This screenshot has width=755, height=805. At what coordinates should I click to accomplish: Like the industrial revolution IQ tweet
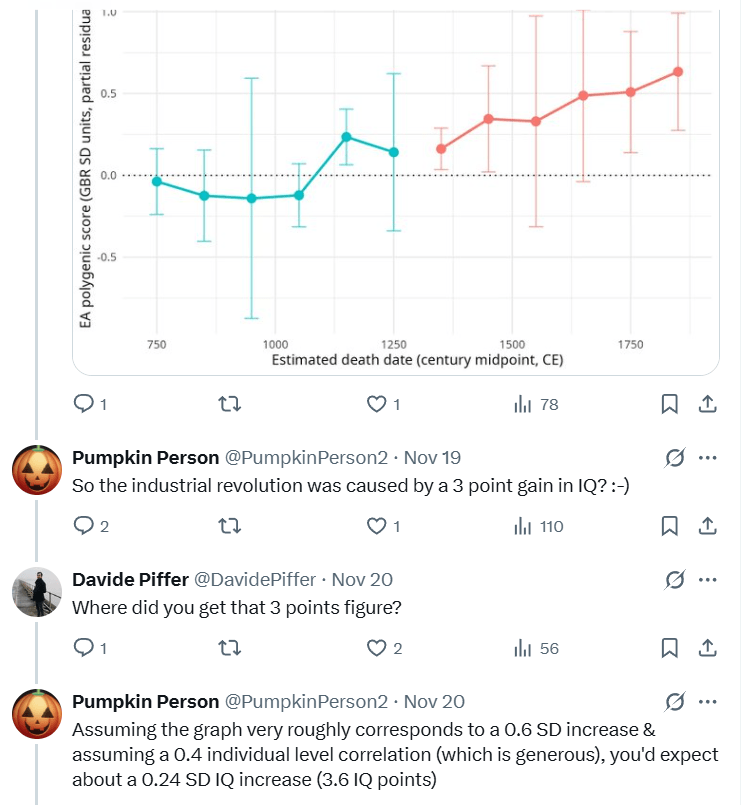pos(376,526)
